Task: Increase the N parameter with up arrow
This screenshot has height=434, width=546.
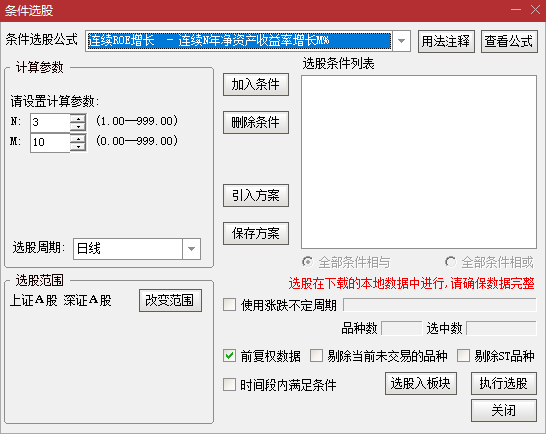Action: pyautogui.click(x=78, y=119)
